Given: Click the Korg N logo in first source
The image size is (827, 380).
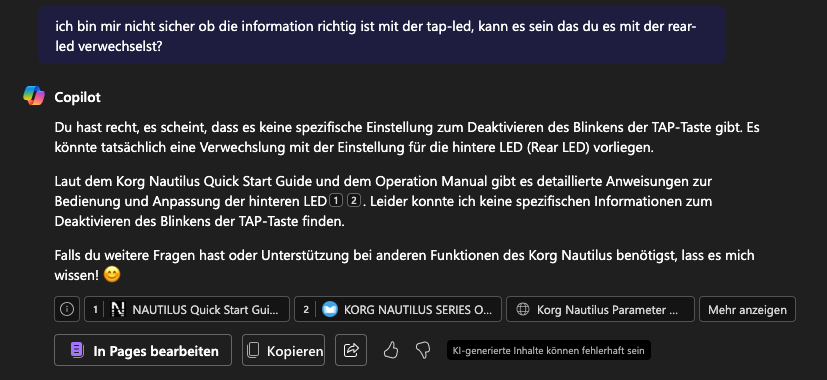Looking at the screenshot, I should point(119,309).
